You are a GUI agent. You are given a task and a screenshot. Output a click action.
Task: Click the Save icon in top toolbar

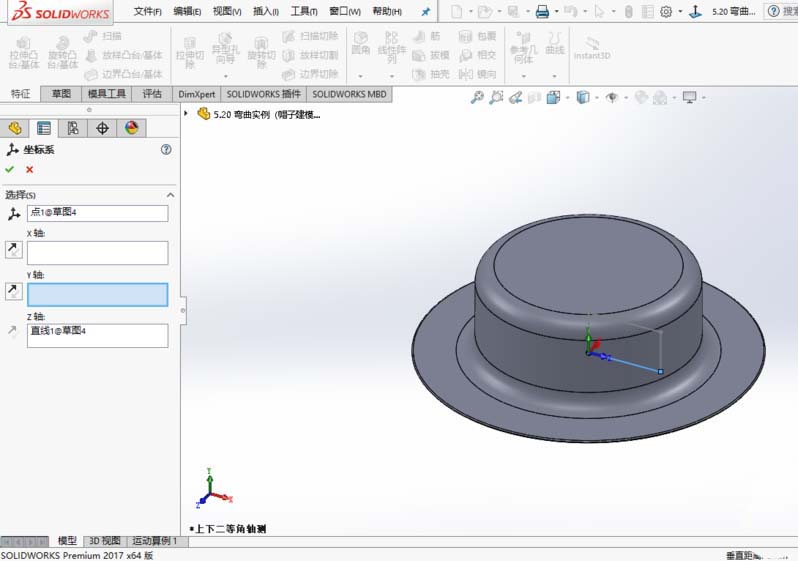coord(514,11)
